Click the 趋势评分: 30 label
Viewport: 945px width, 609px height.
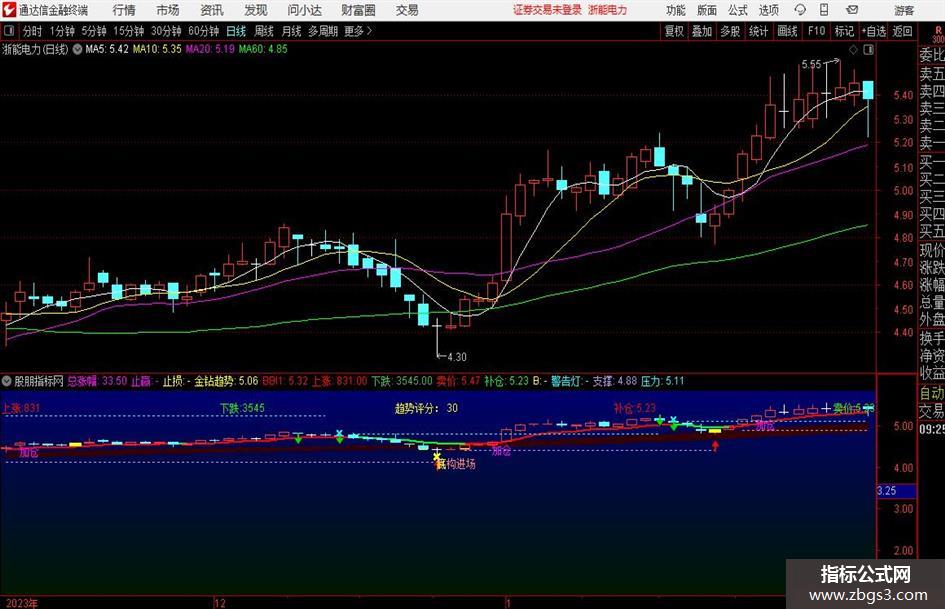[x=426, y=408]
